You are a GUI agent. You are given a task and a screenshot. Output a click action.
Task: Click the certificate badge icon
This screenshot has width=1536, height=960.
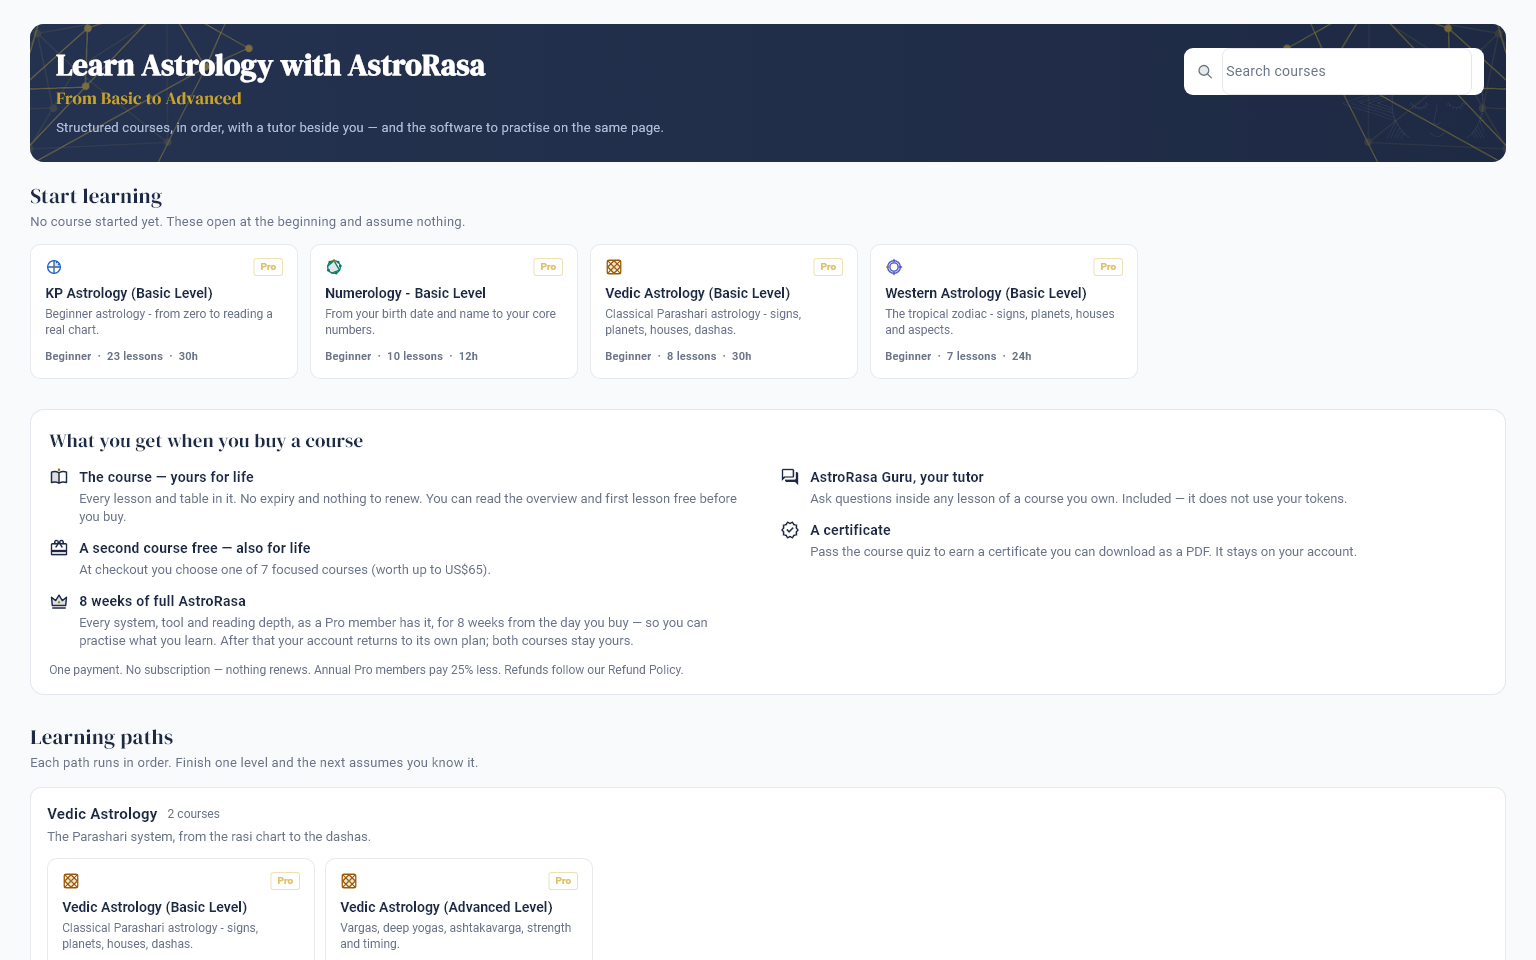790,530
